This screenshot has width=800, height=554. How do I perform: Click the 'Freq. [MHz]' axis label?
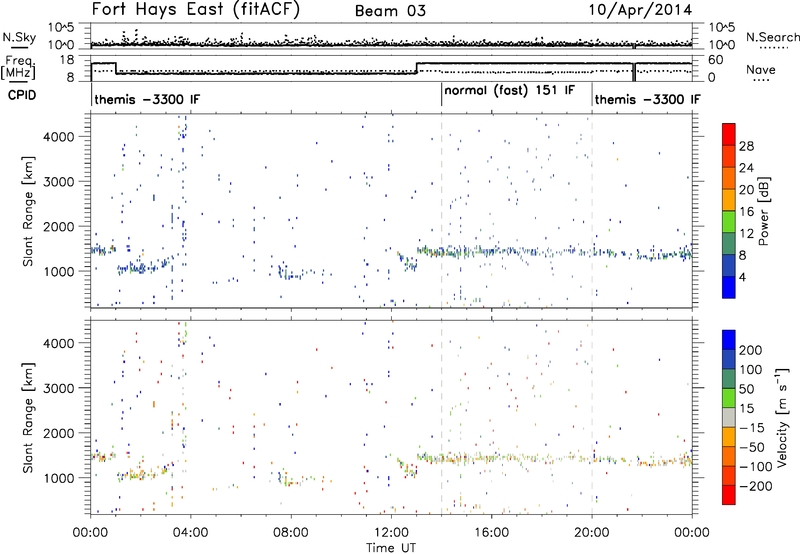[18, 67]
